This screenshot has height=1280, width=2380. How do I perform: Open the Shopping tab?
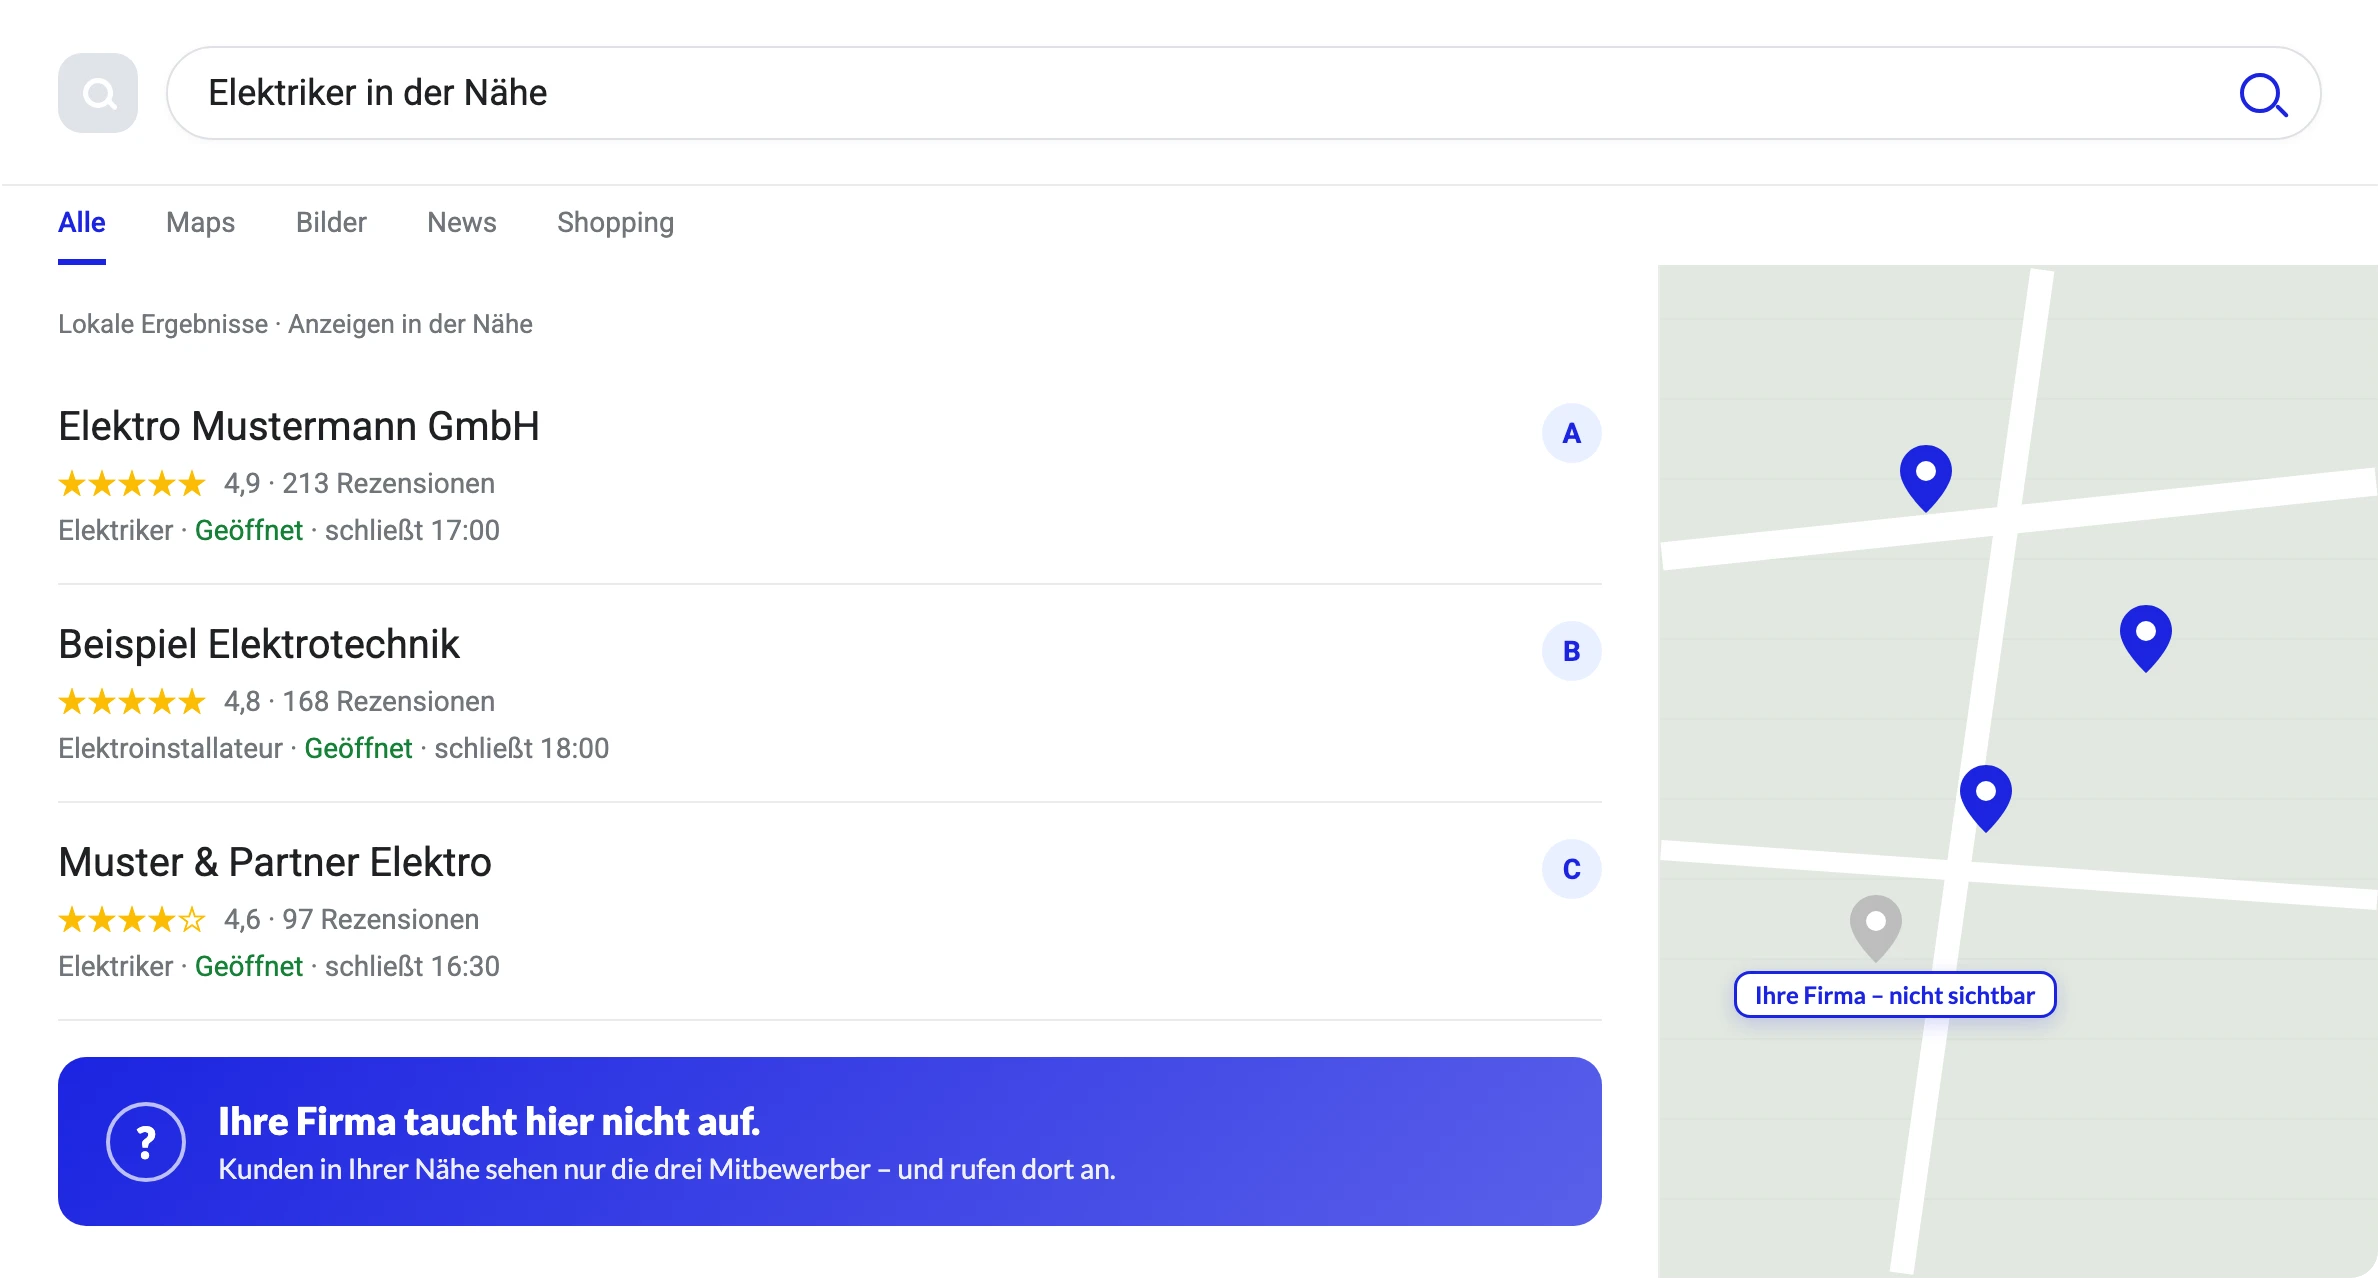(x=615, y=222)
